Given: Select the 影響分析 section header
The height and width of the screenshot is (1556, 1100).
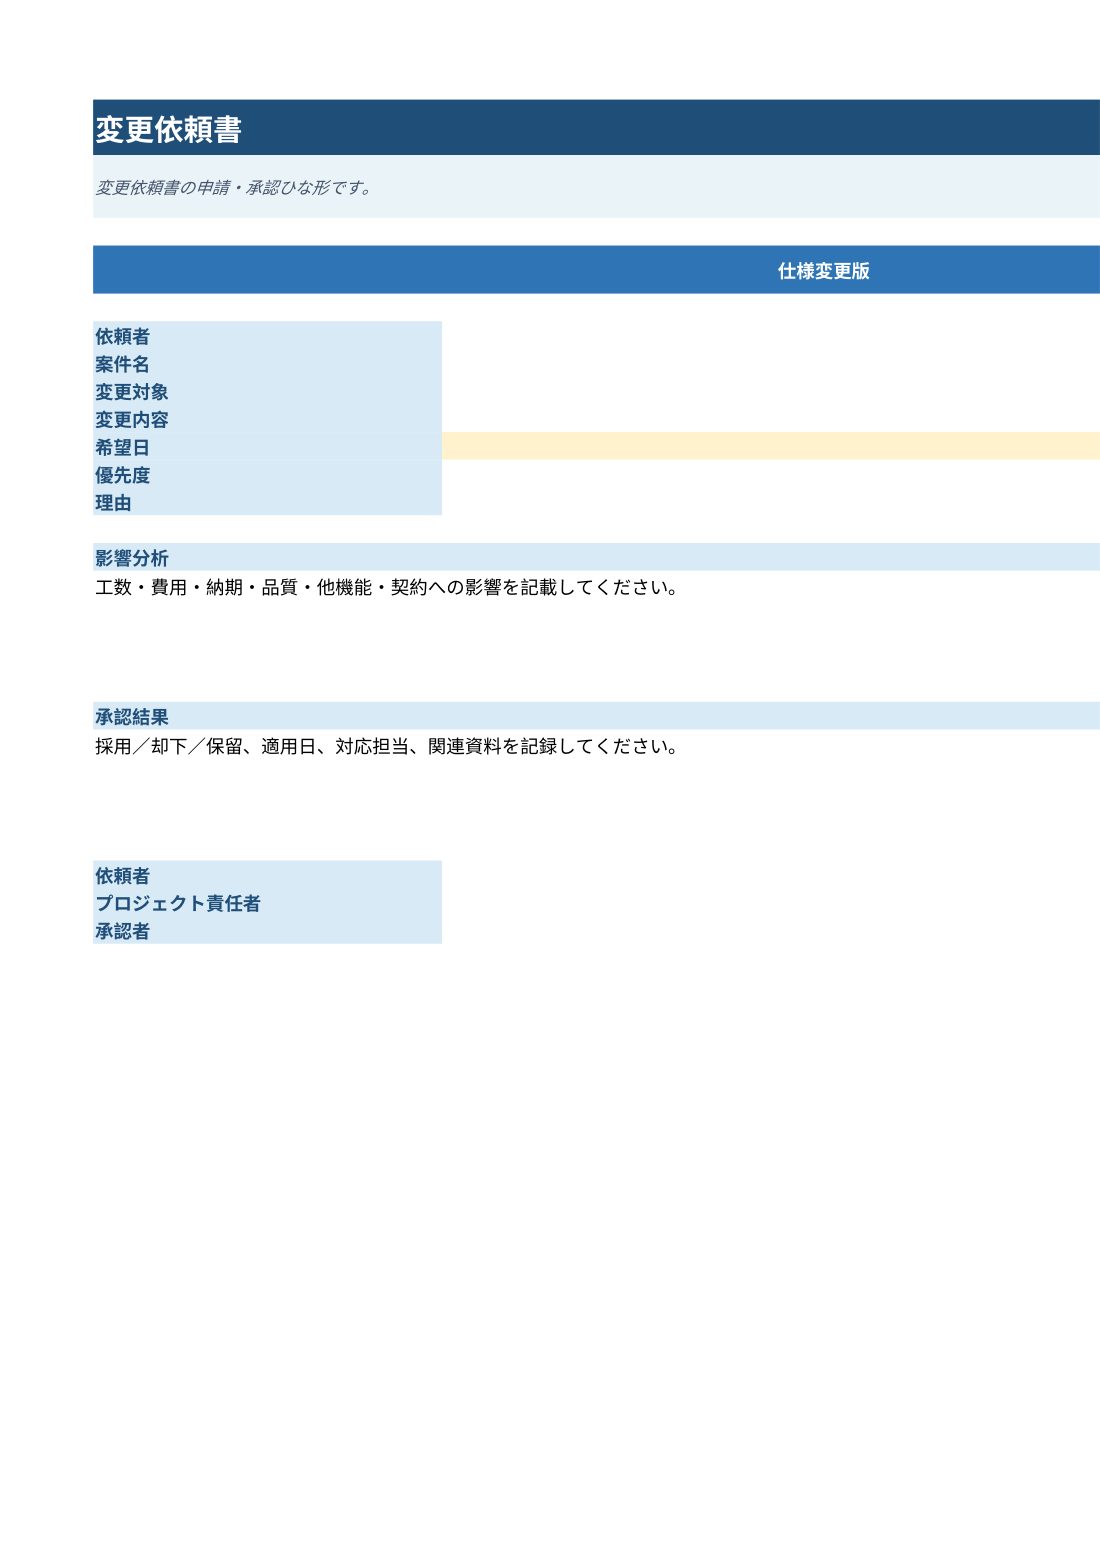Looking at the screenshot, I should click(596, 557).
